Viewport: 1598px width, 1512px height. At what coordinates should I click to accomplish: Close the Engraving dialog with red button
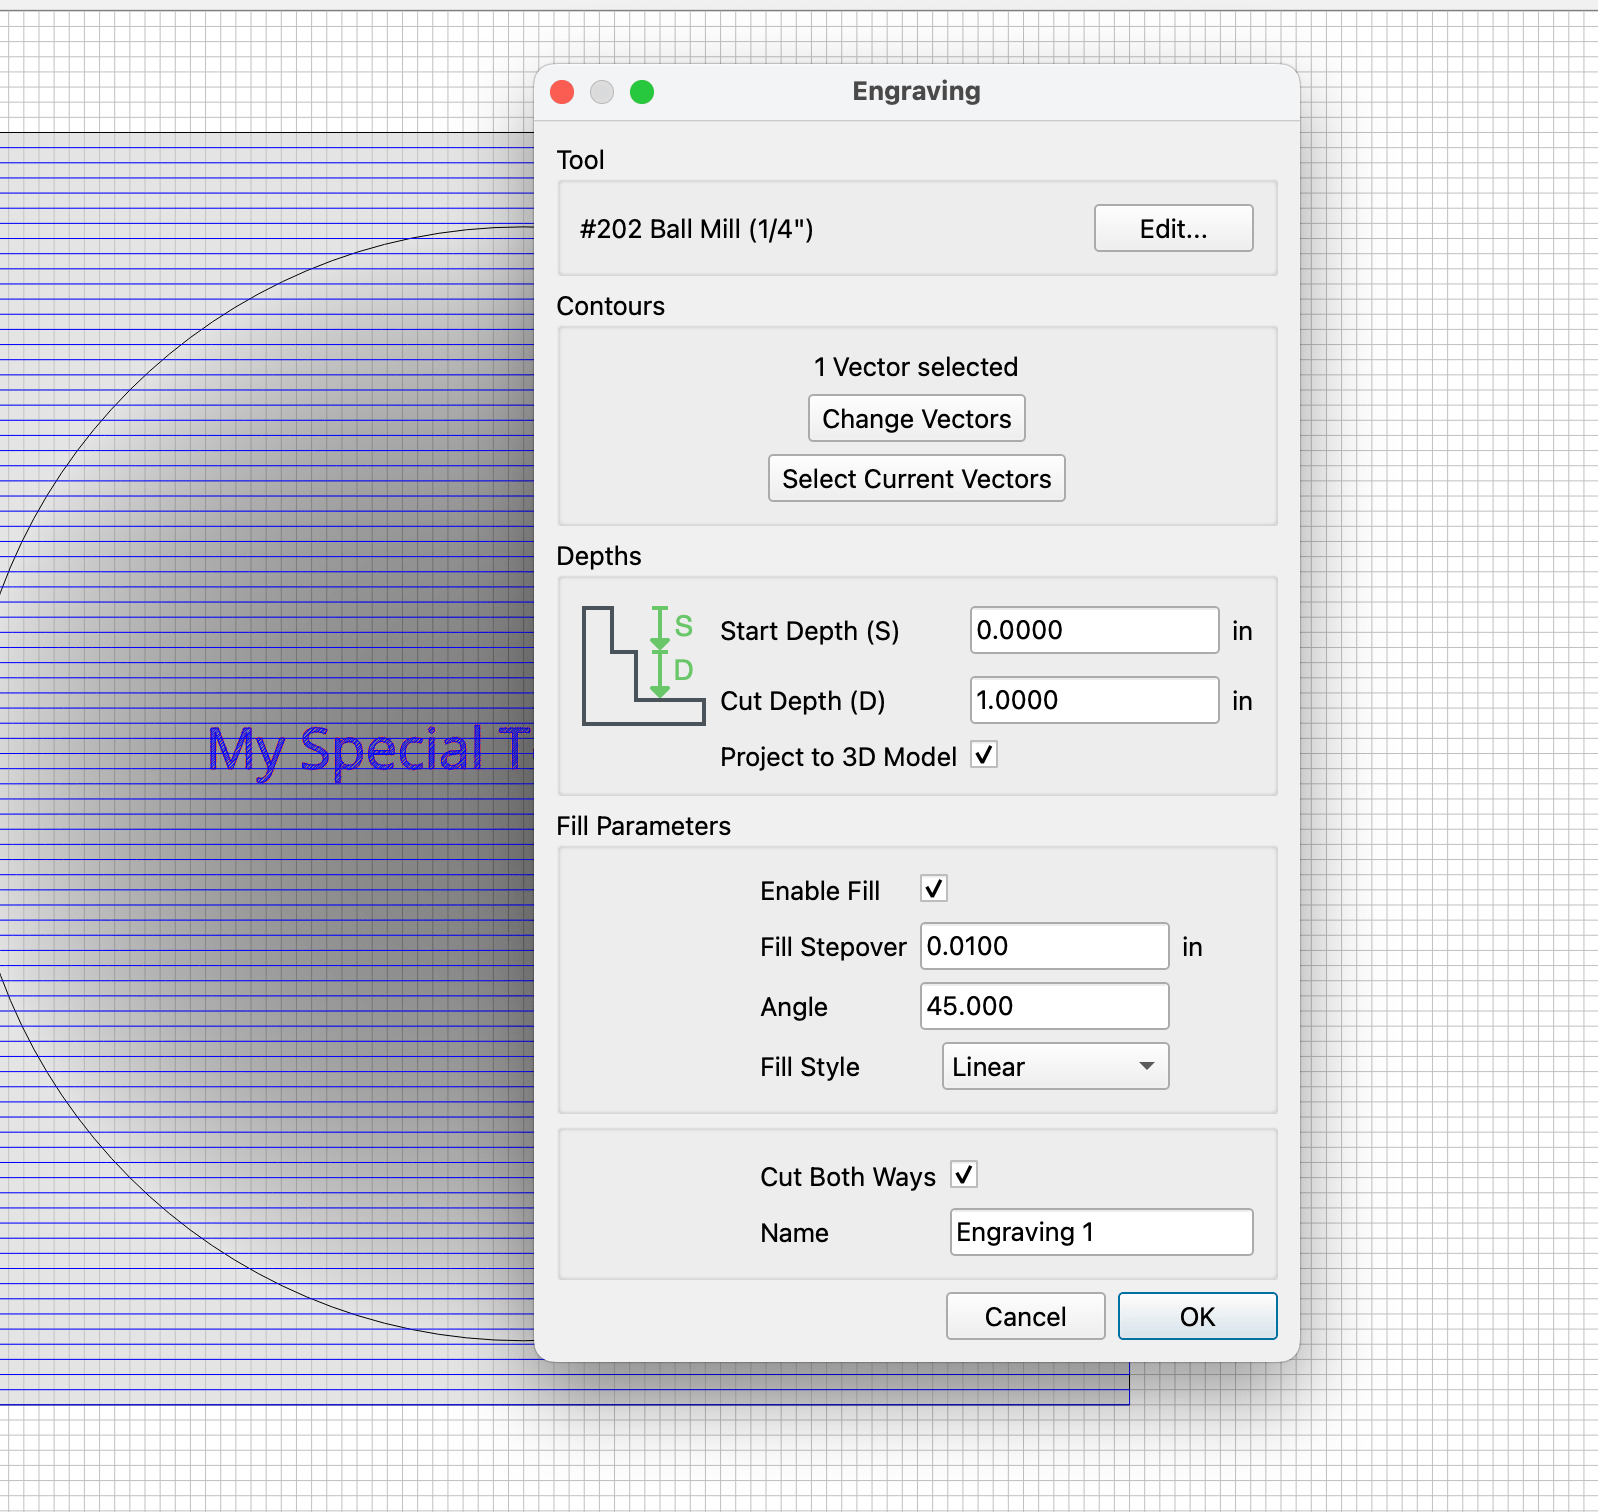pos(562,92)
